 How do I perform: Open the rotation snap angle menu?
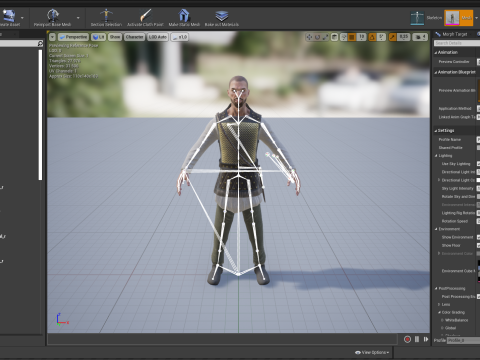[x=382, y=37]
